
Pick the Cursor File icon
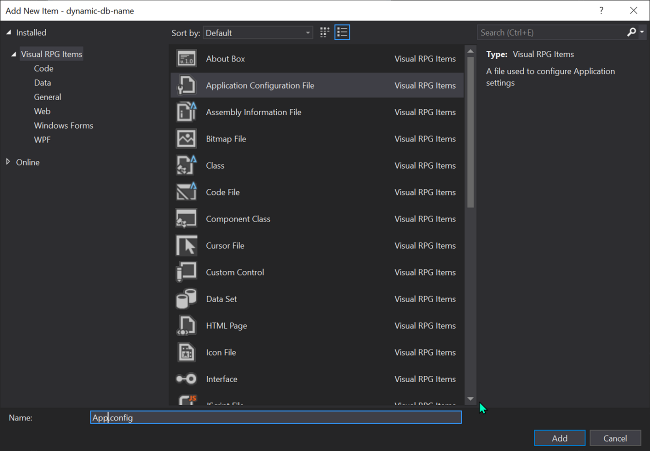point(186,245)
